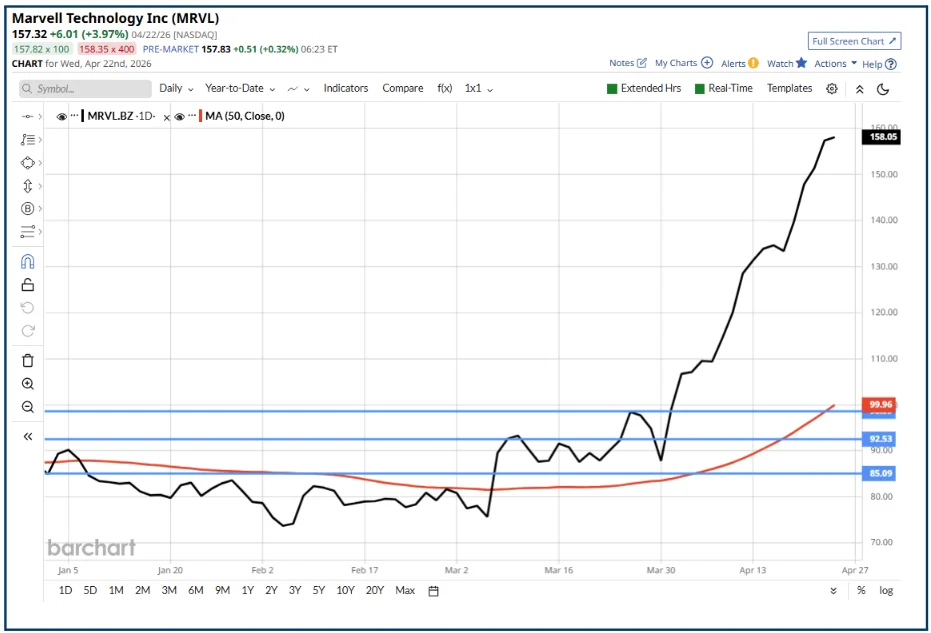The image size is (931, 633).
Task: Add to watchlist star icon
Action: tap(801, 62)
